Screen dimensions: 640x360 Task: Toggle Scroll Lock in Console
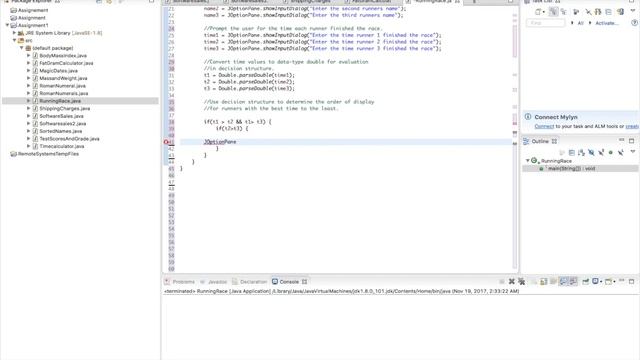(x=544, y=282)
